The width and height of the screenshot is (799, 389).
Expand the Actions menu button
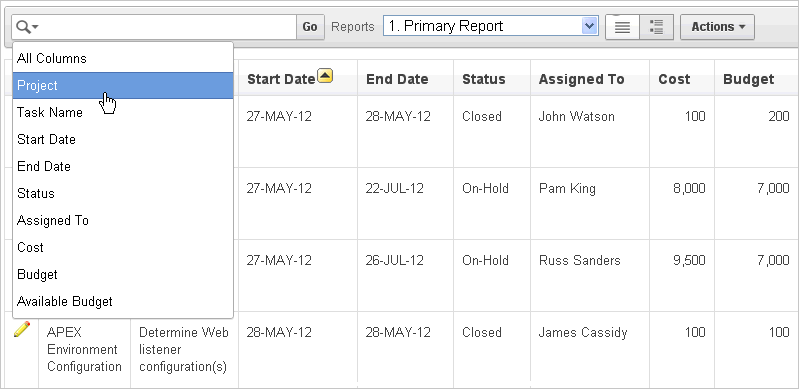[x=717, y=27]
